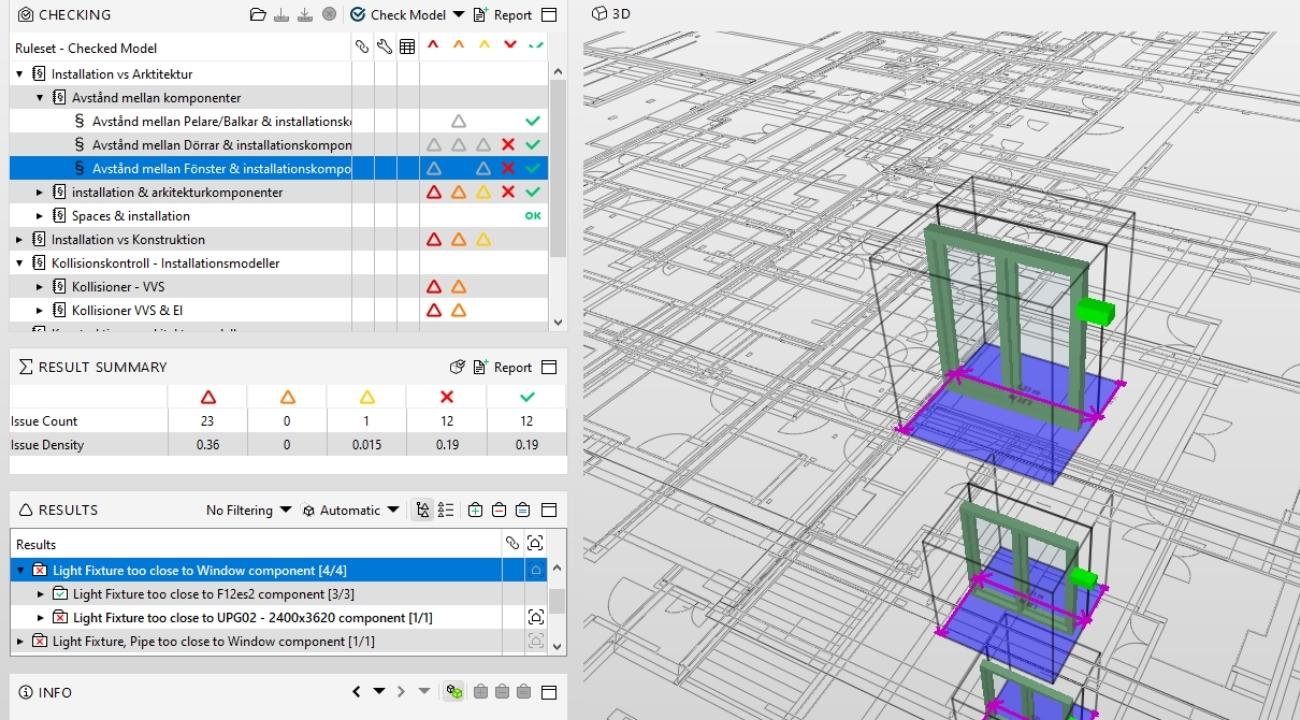Collapse Avstånd mellan komponenter ruleset
Screen dimensions: 1300x720
pos(40,98)
